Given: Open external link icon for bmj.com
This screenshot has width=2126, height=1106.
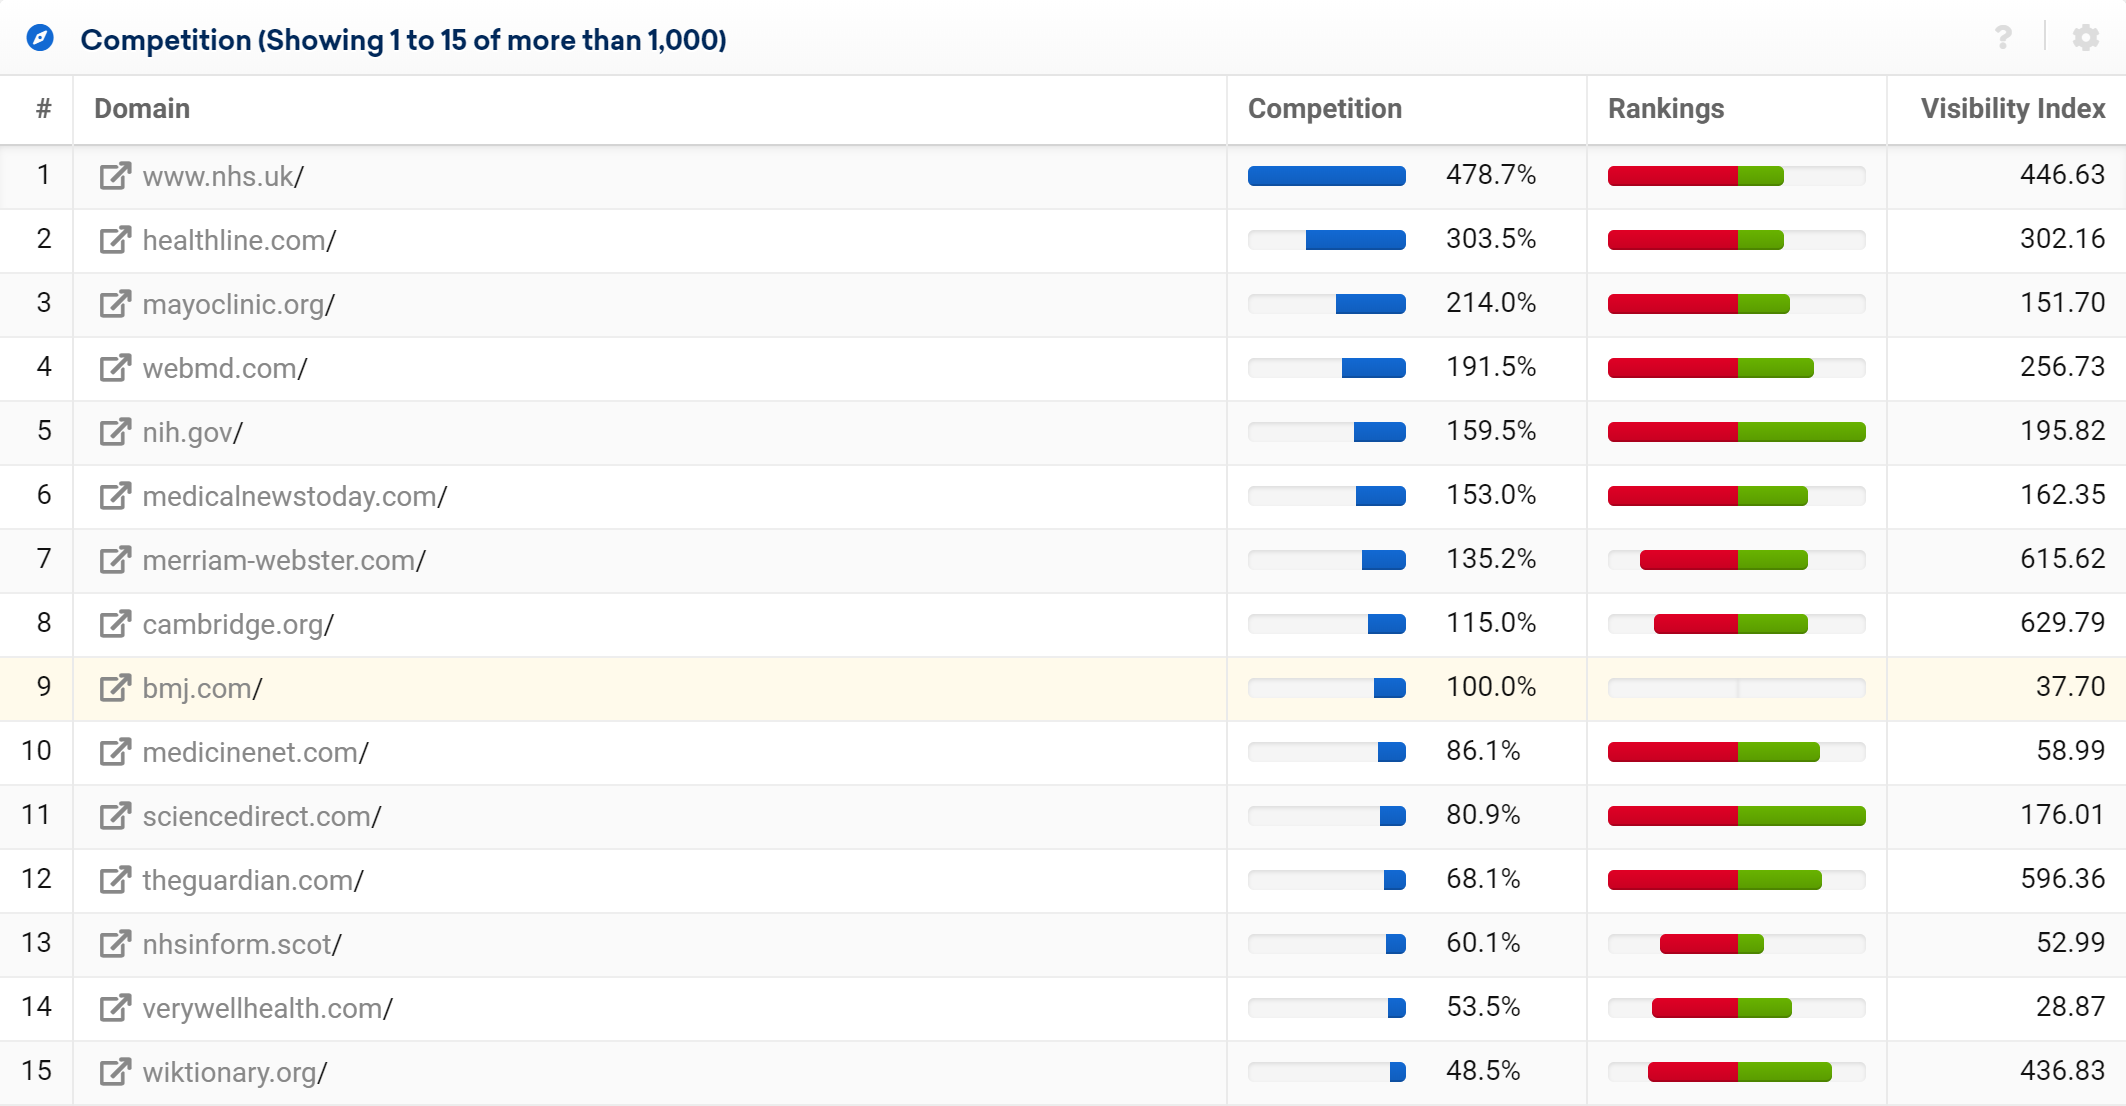Looking at the screenshot, I should (115, 688).
